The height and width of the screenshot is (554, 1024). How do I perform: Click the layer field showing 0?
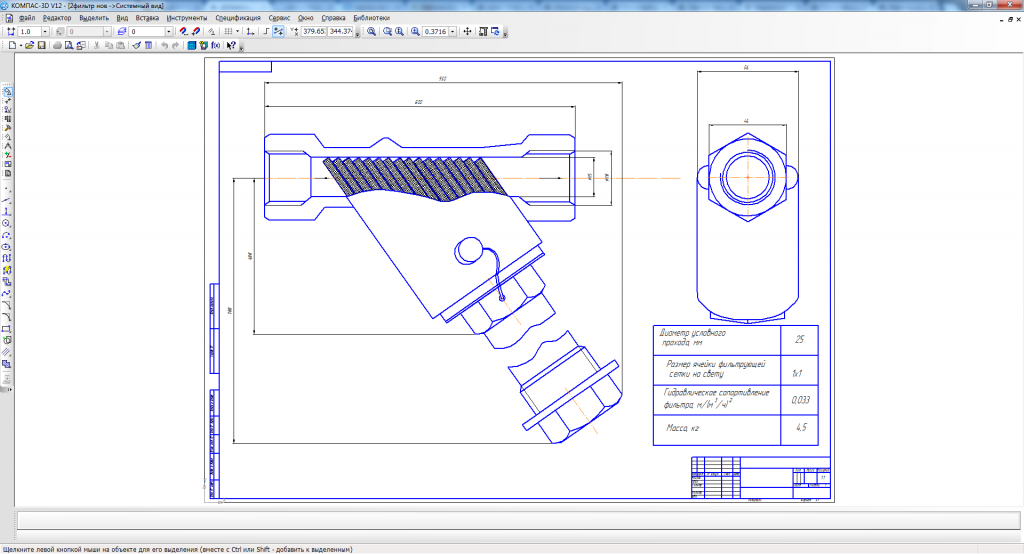click(147, 31)
